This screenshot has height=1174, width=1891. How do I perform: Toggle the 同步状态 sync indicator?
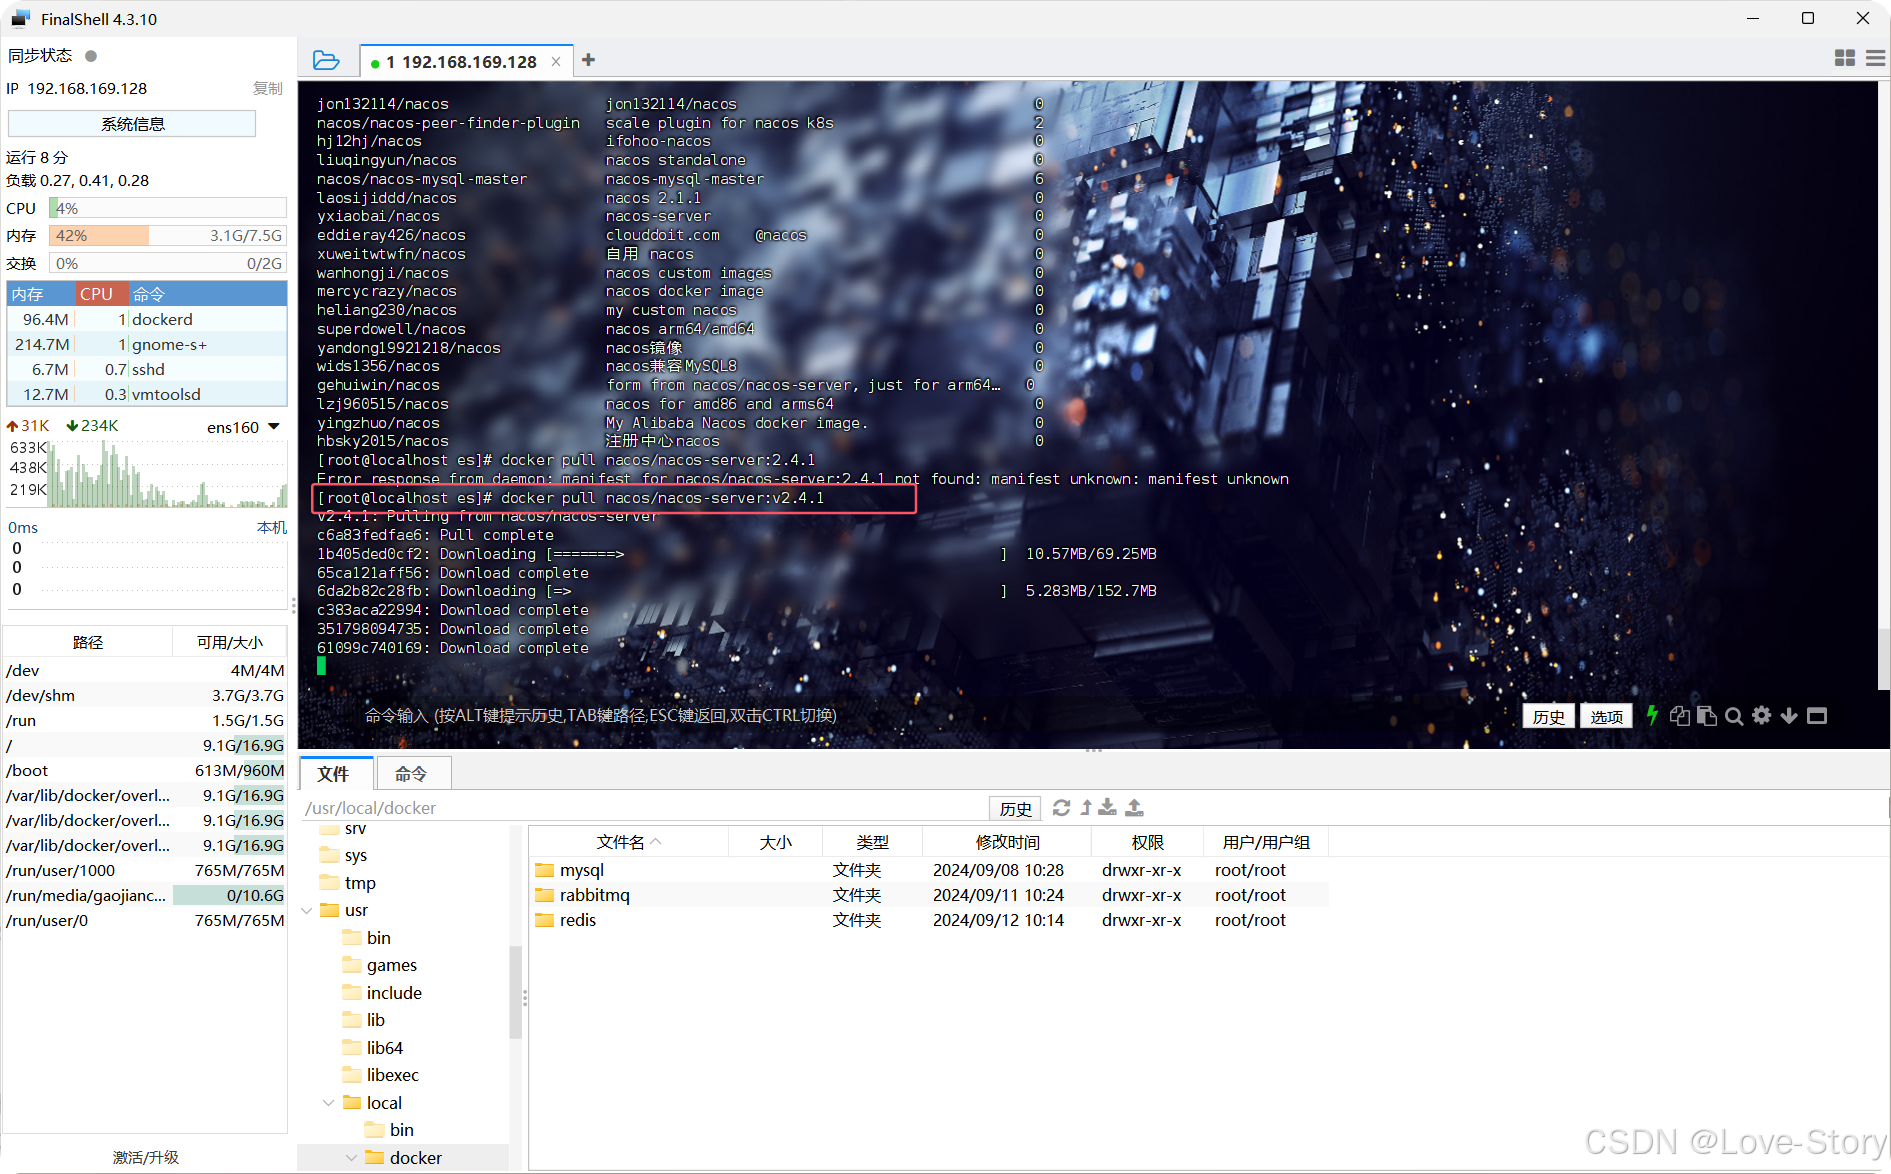pyautogui.click(x=90, y=56)
